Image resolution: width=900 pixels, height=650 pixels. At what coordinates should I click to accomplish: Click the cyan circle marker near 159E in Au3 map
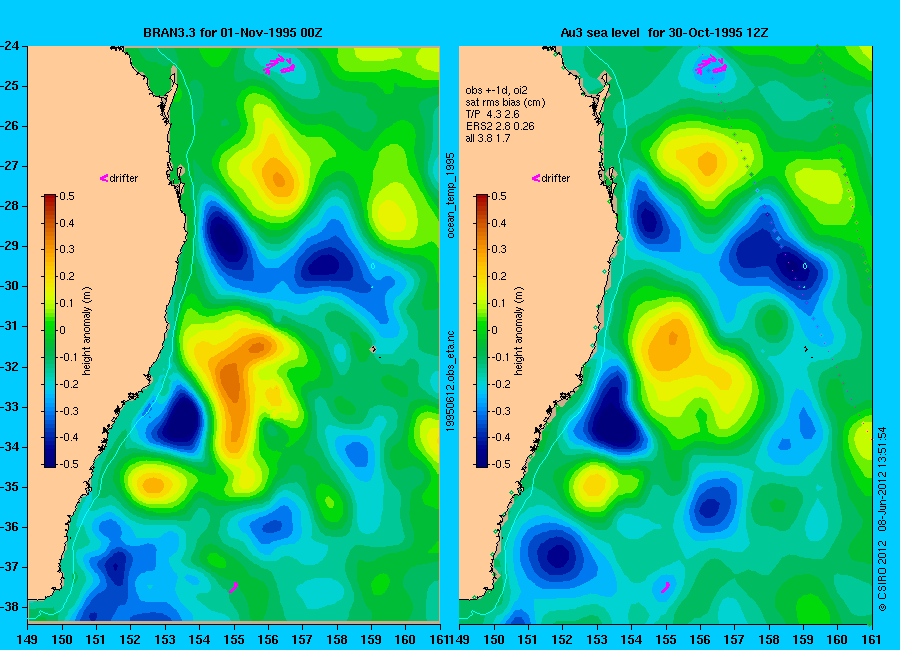(x=805, y=266)
